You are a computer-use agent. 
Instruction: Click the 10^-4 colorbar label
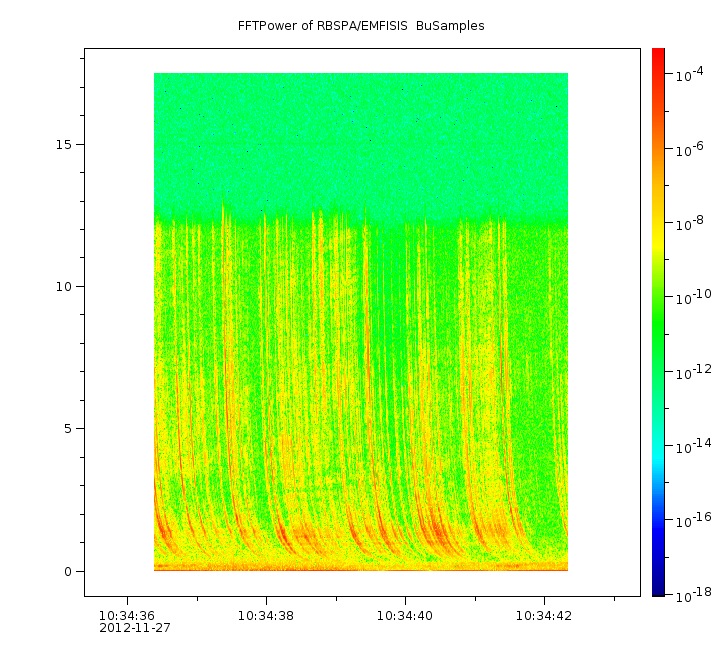click(690, 74)
